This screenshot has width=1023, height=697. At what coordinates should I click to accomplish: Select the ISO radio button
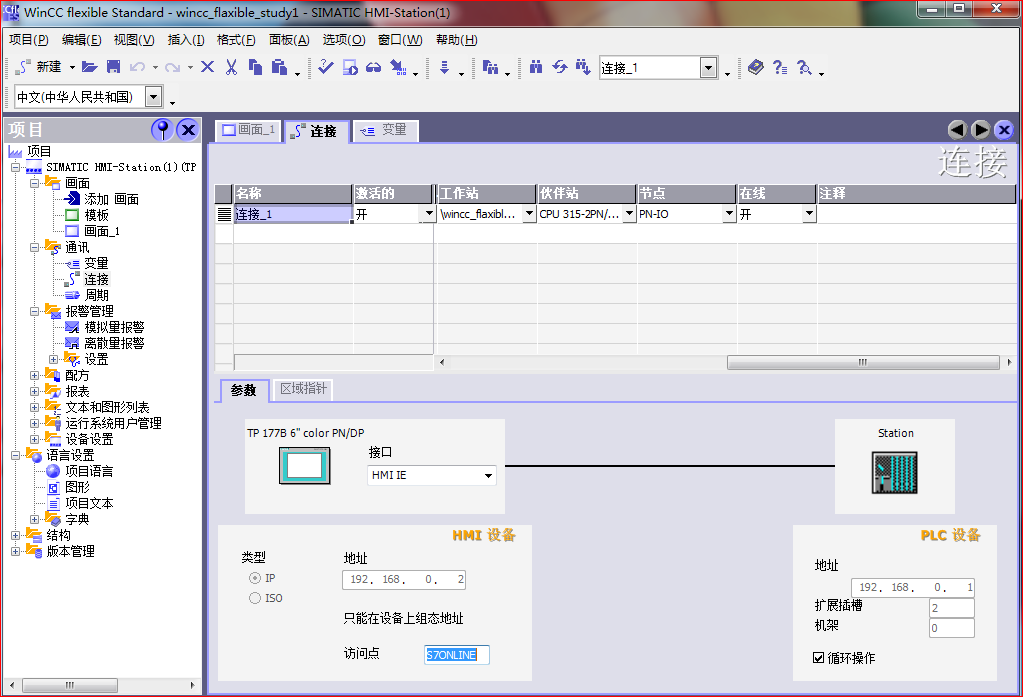pyautogui.click(x=255, y=598)
